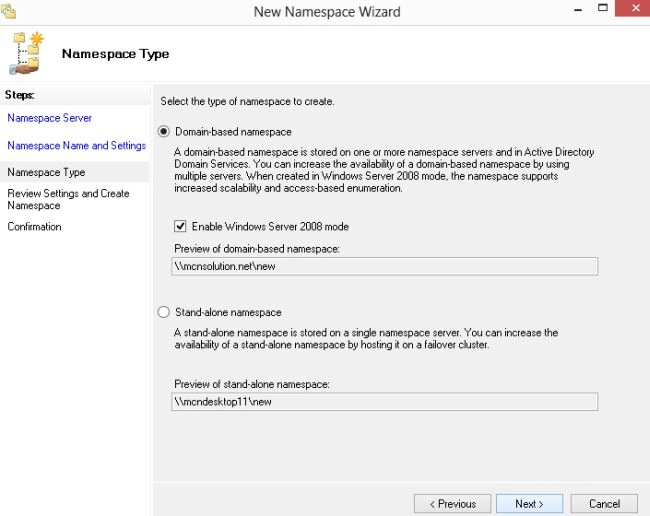Click stand-alone namespace preview field
Image resolution: width=650 pixels, height=516 pixels.
[385, 402]
